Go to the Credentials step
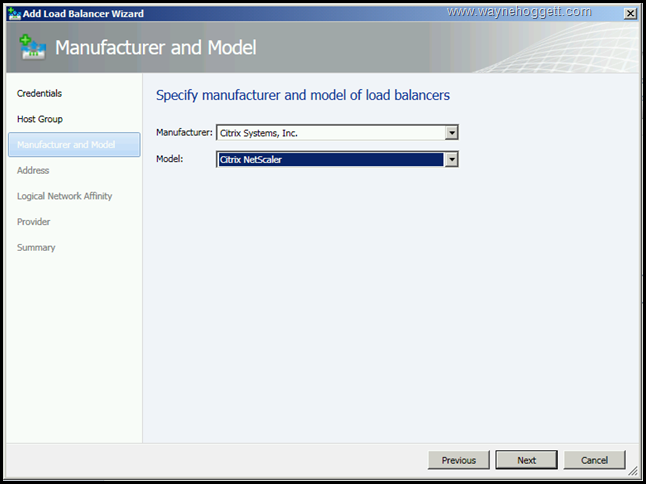 (x=40, y=93)
